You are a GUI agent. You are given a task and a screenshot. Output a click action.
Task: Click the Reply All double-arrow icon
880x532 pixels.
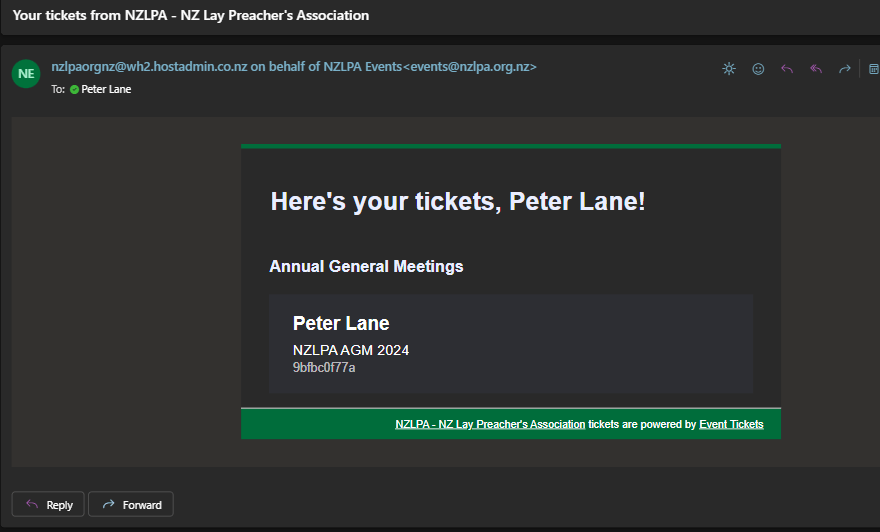[816, 69]
